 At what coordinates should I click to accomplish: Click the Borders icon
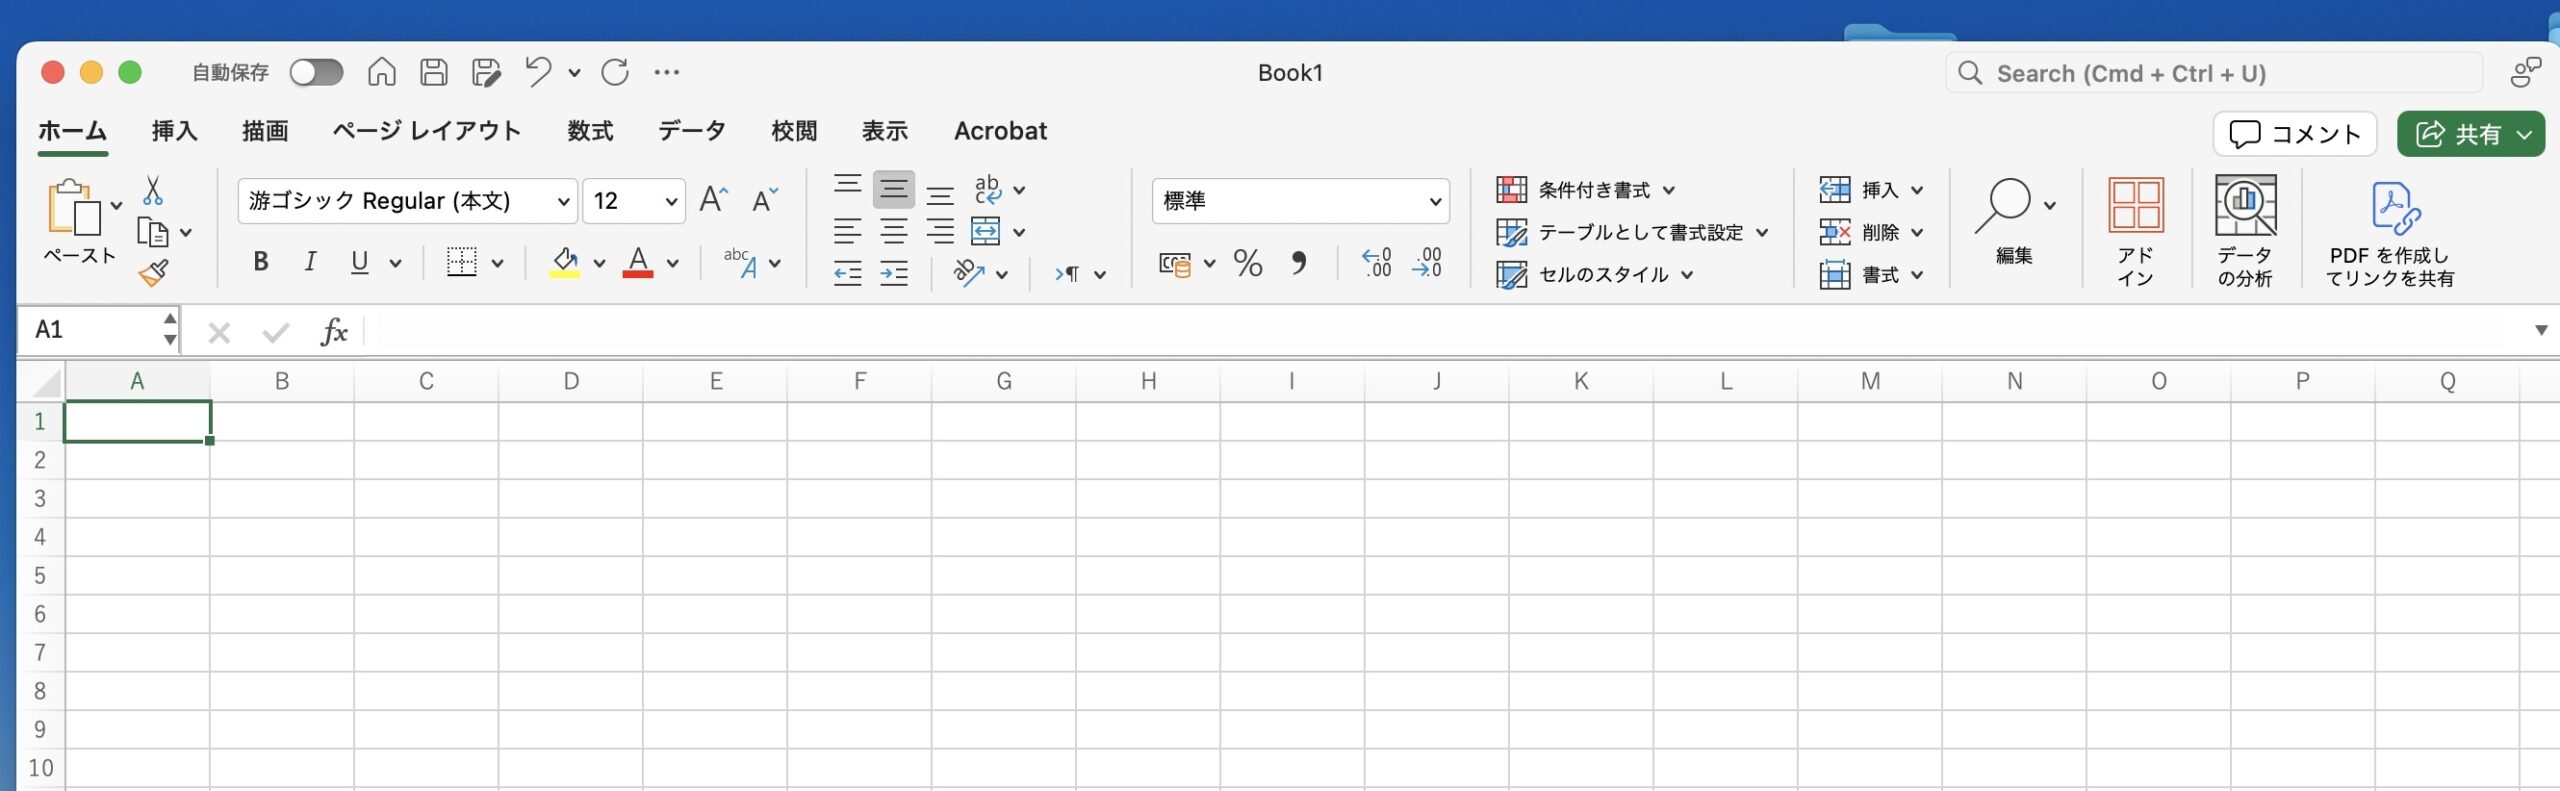tap(461, 262)
